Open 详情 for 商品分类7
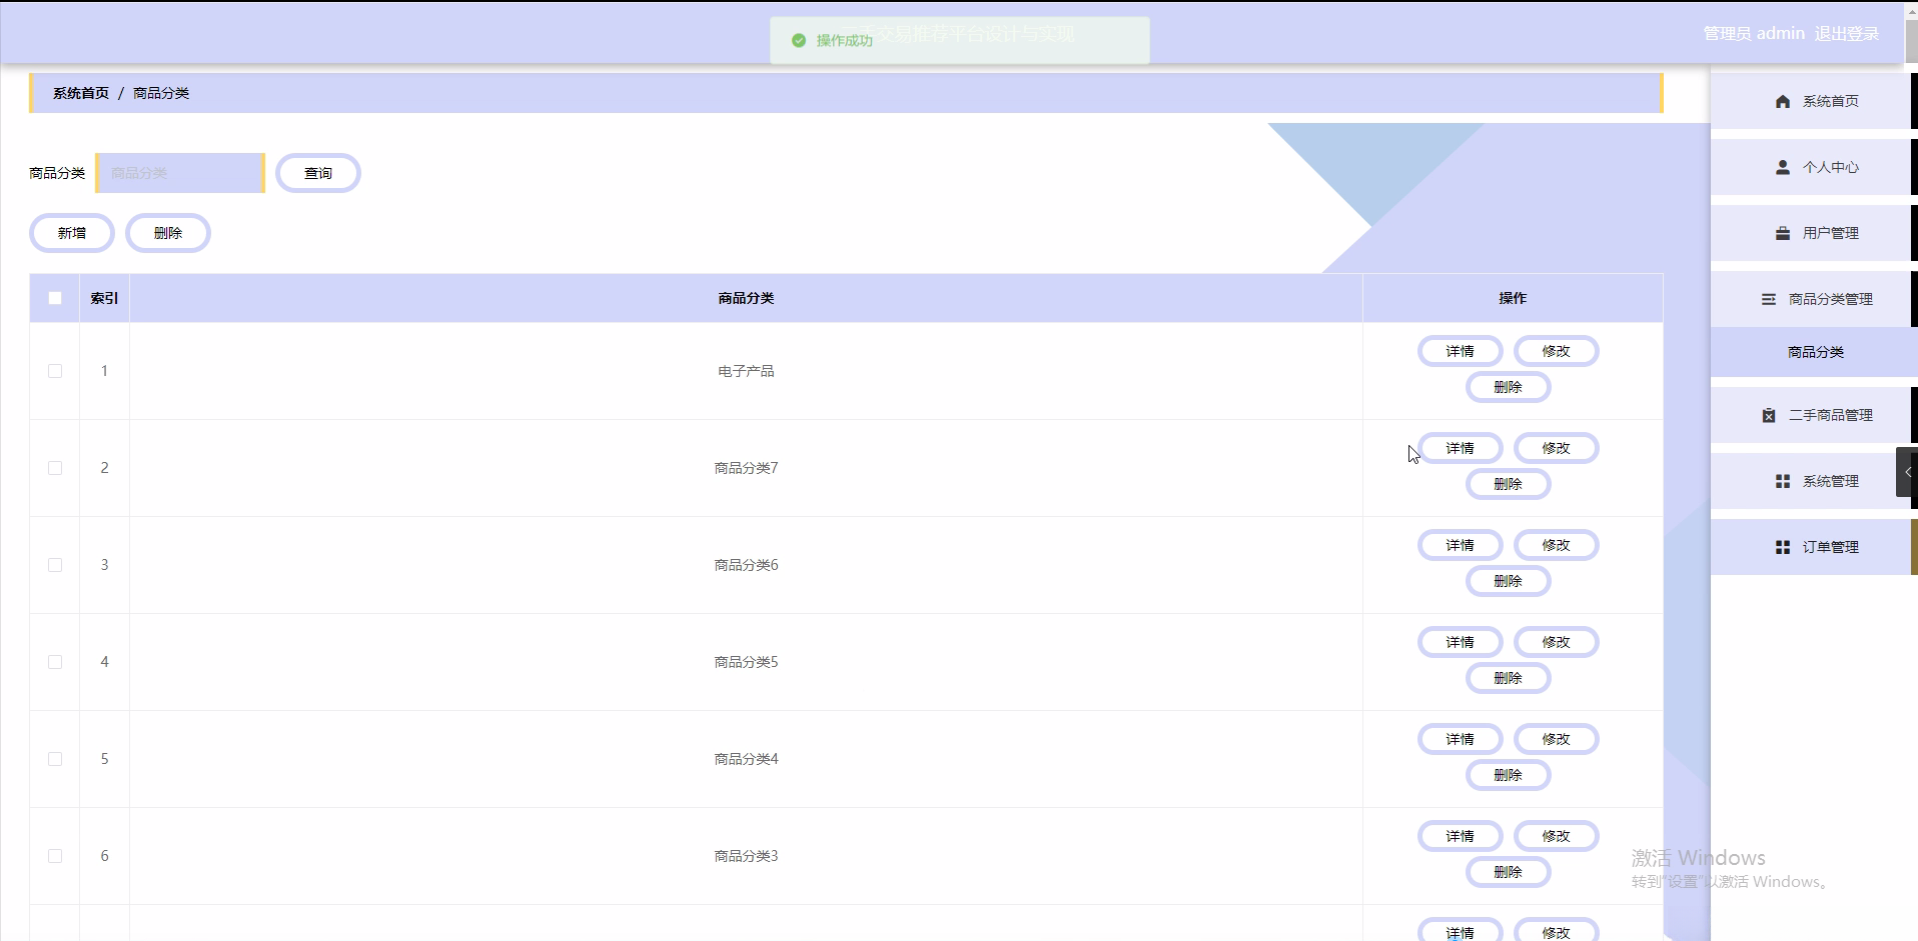 pyautogui.click(x=1460, y=448)
